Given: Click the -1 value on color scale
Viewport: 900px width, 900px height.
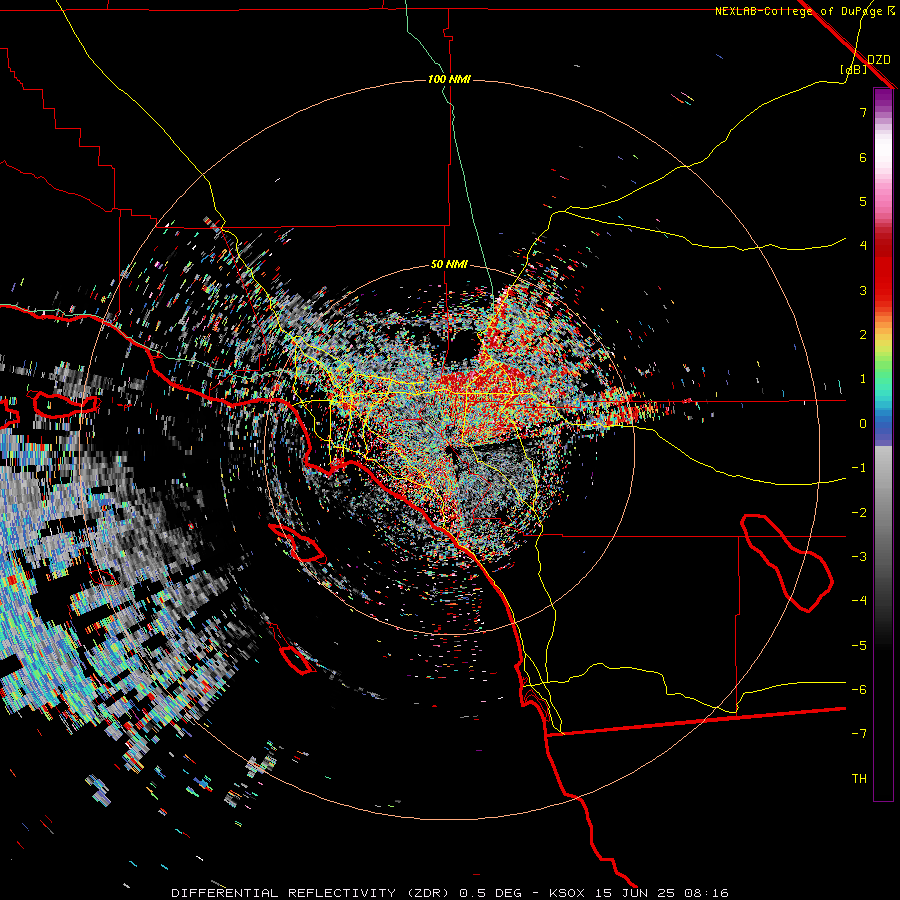Looking at the screenshot, I should tap(859, 468).
